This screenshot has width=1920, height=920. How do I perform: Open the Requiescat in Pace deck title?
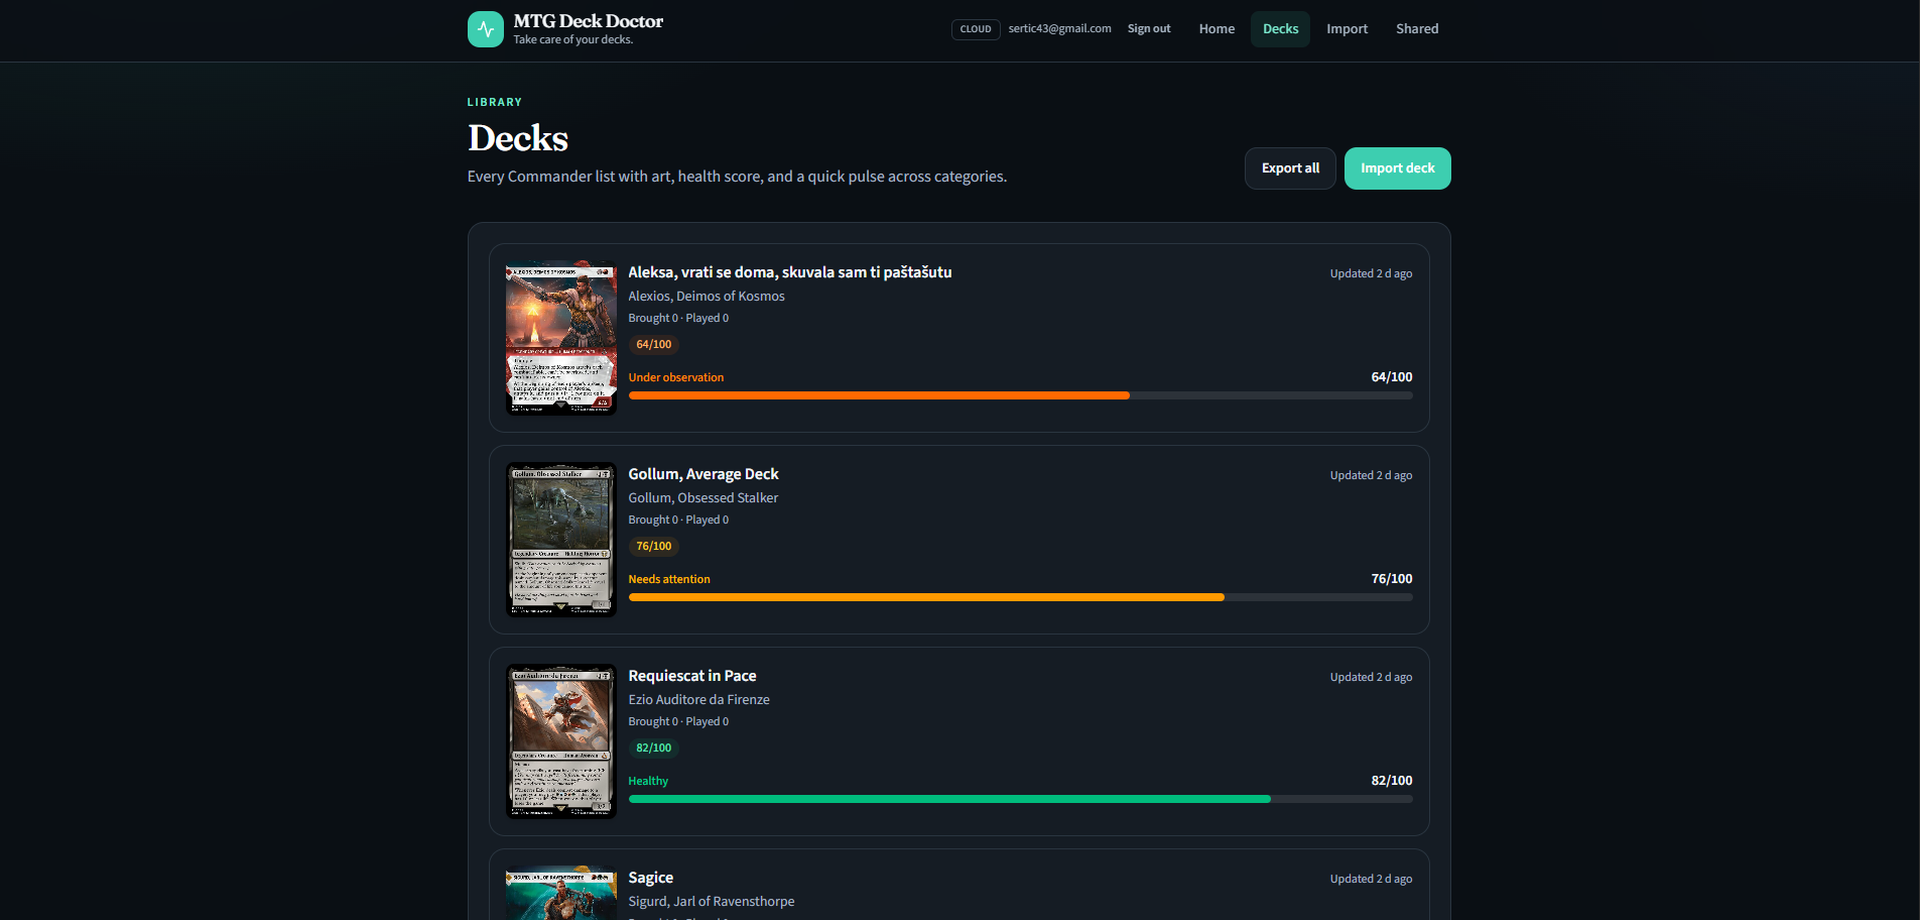click(x=692, y=676)
